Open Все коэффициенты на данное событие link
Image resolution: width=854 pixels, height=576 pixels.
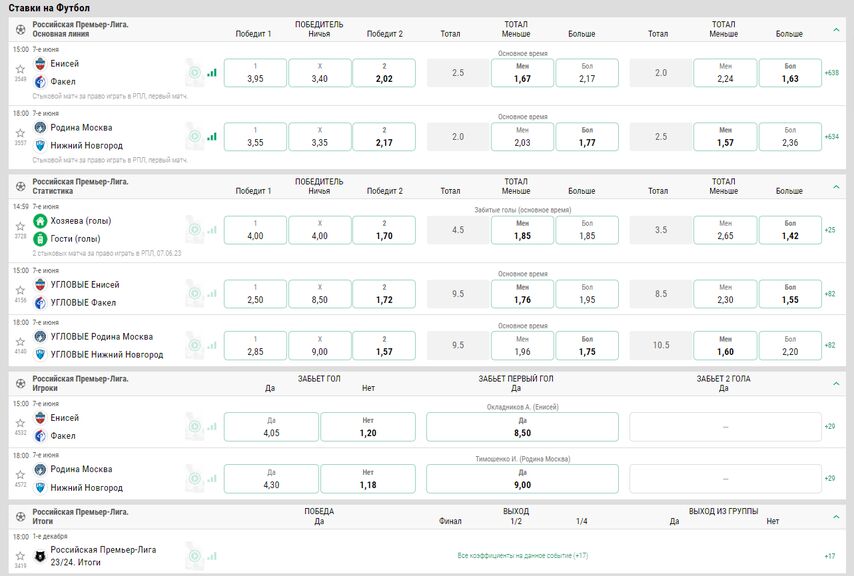coord(522,555)
